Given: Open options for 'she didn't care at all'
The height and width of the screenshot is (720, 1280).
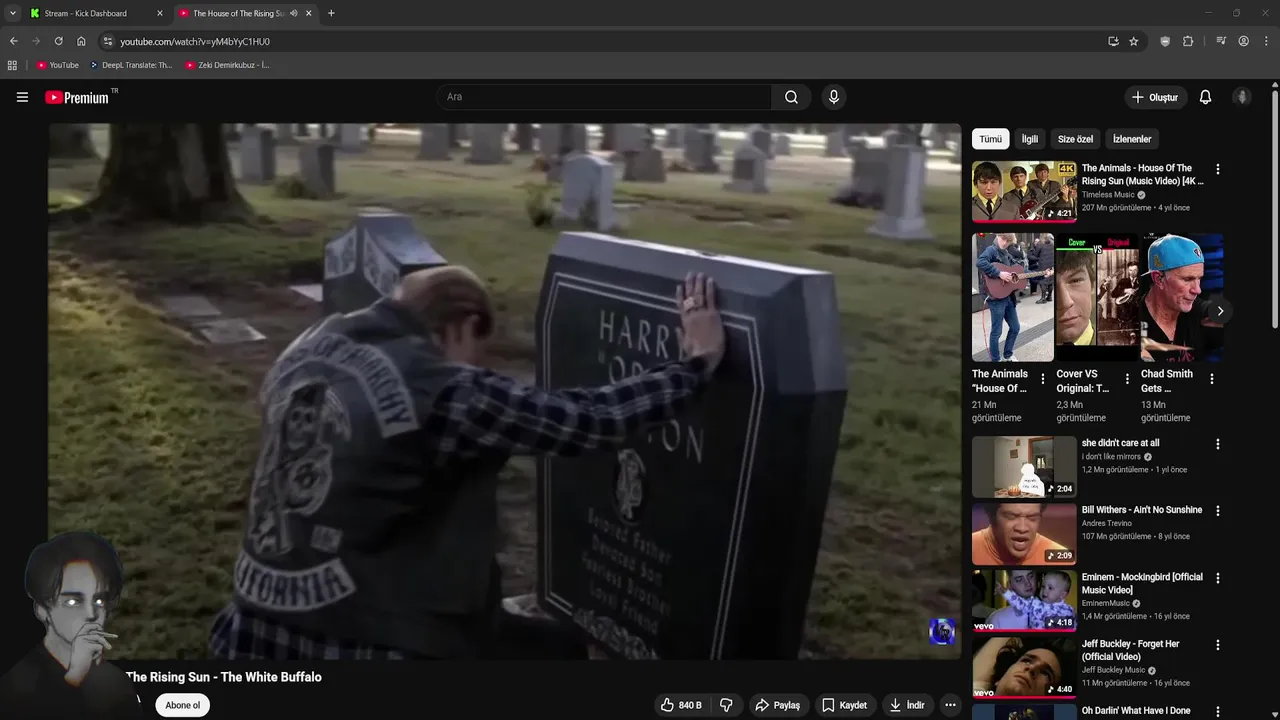Looking at the screenshot, I should [x=1217, y=444].
